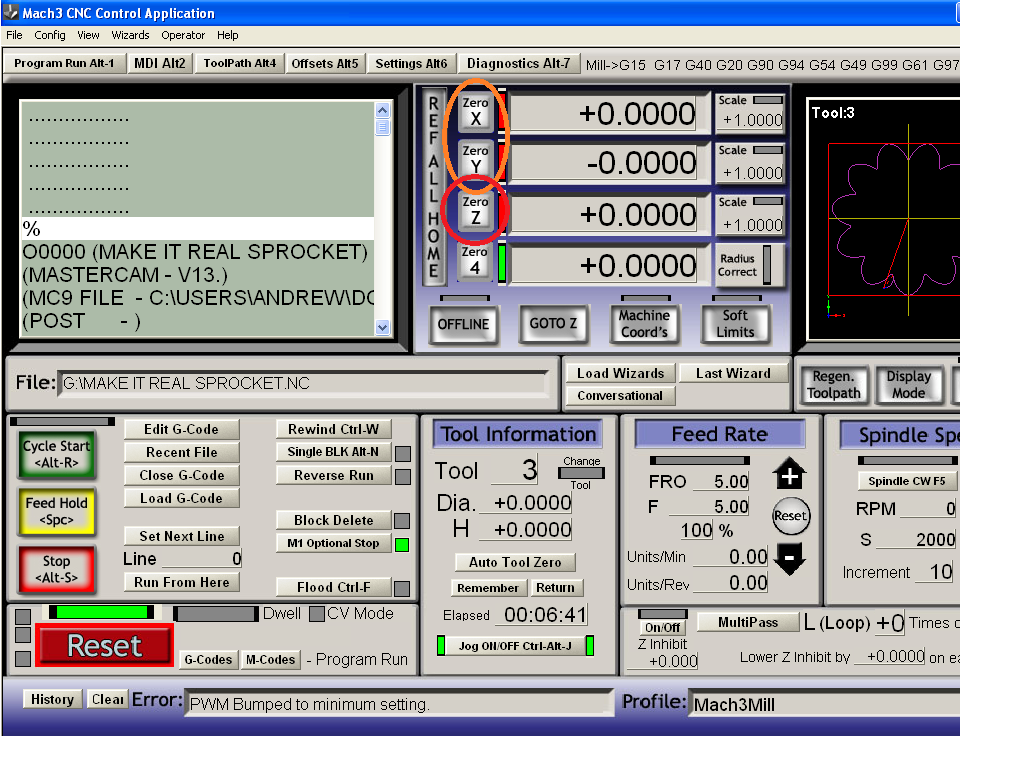Viewport: 1024px width, 768px height.
Task: Click the round feed rate Reset button
Action: (x=789, y=516)
